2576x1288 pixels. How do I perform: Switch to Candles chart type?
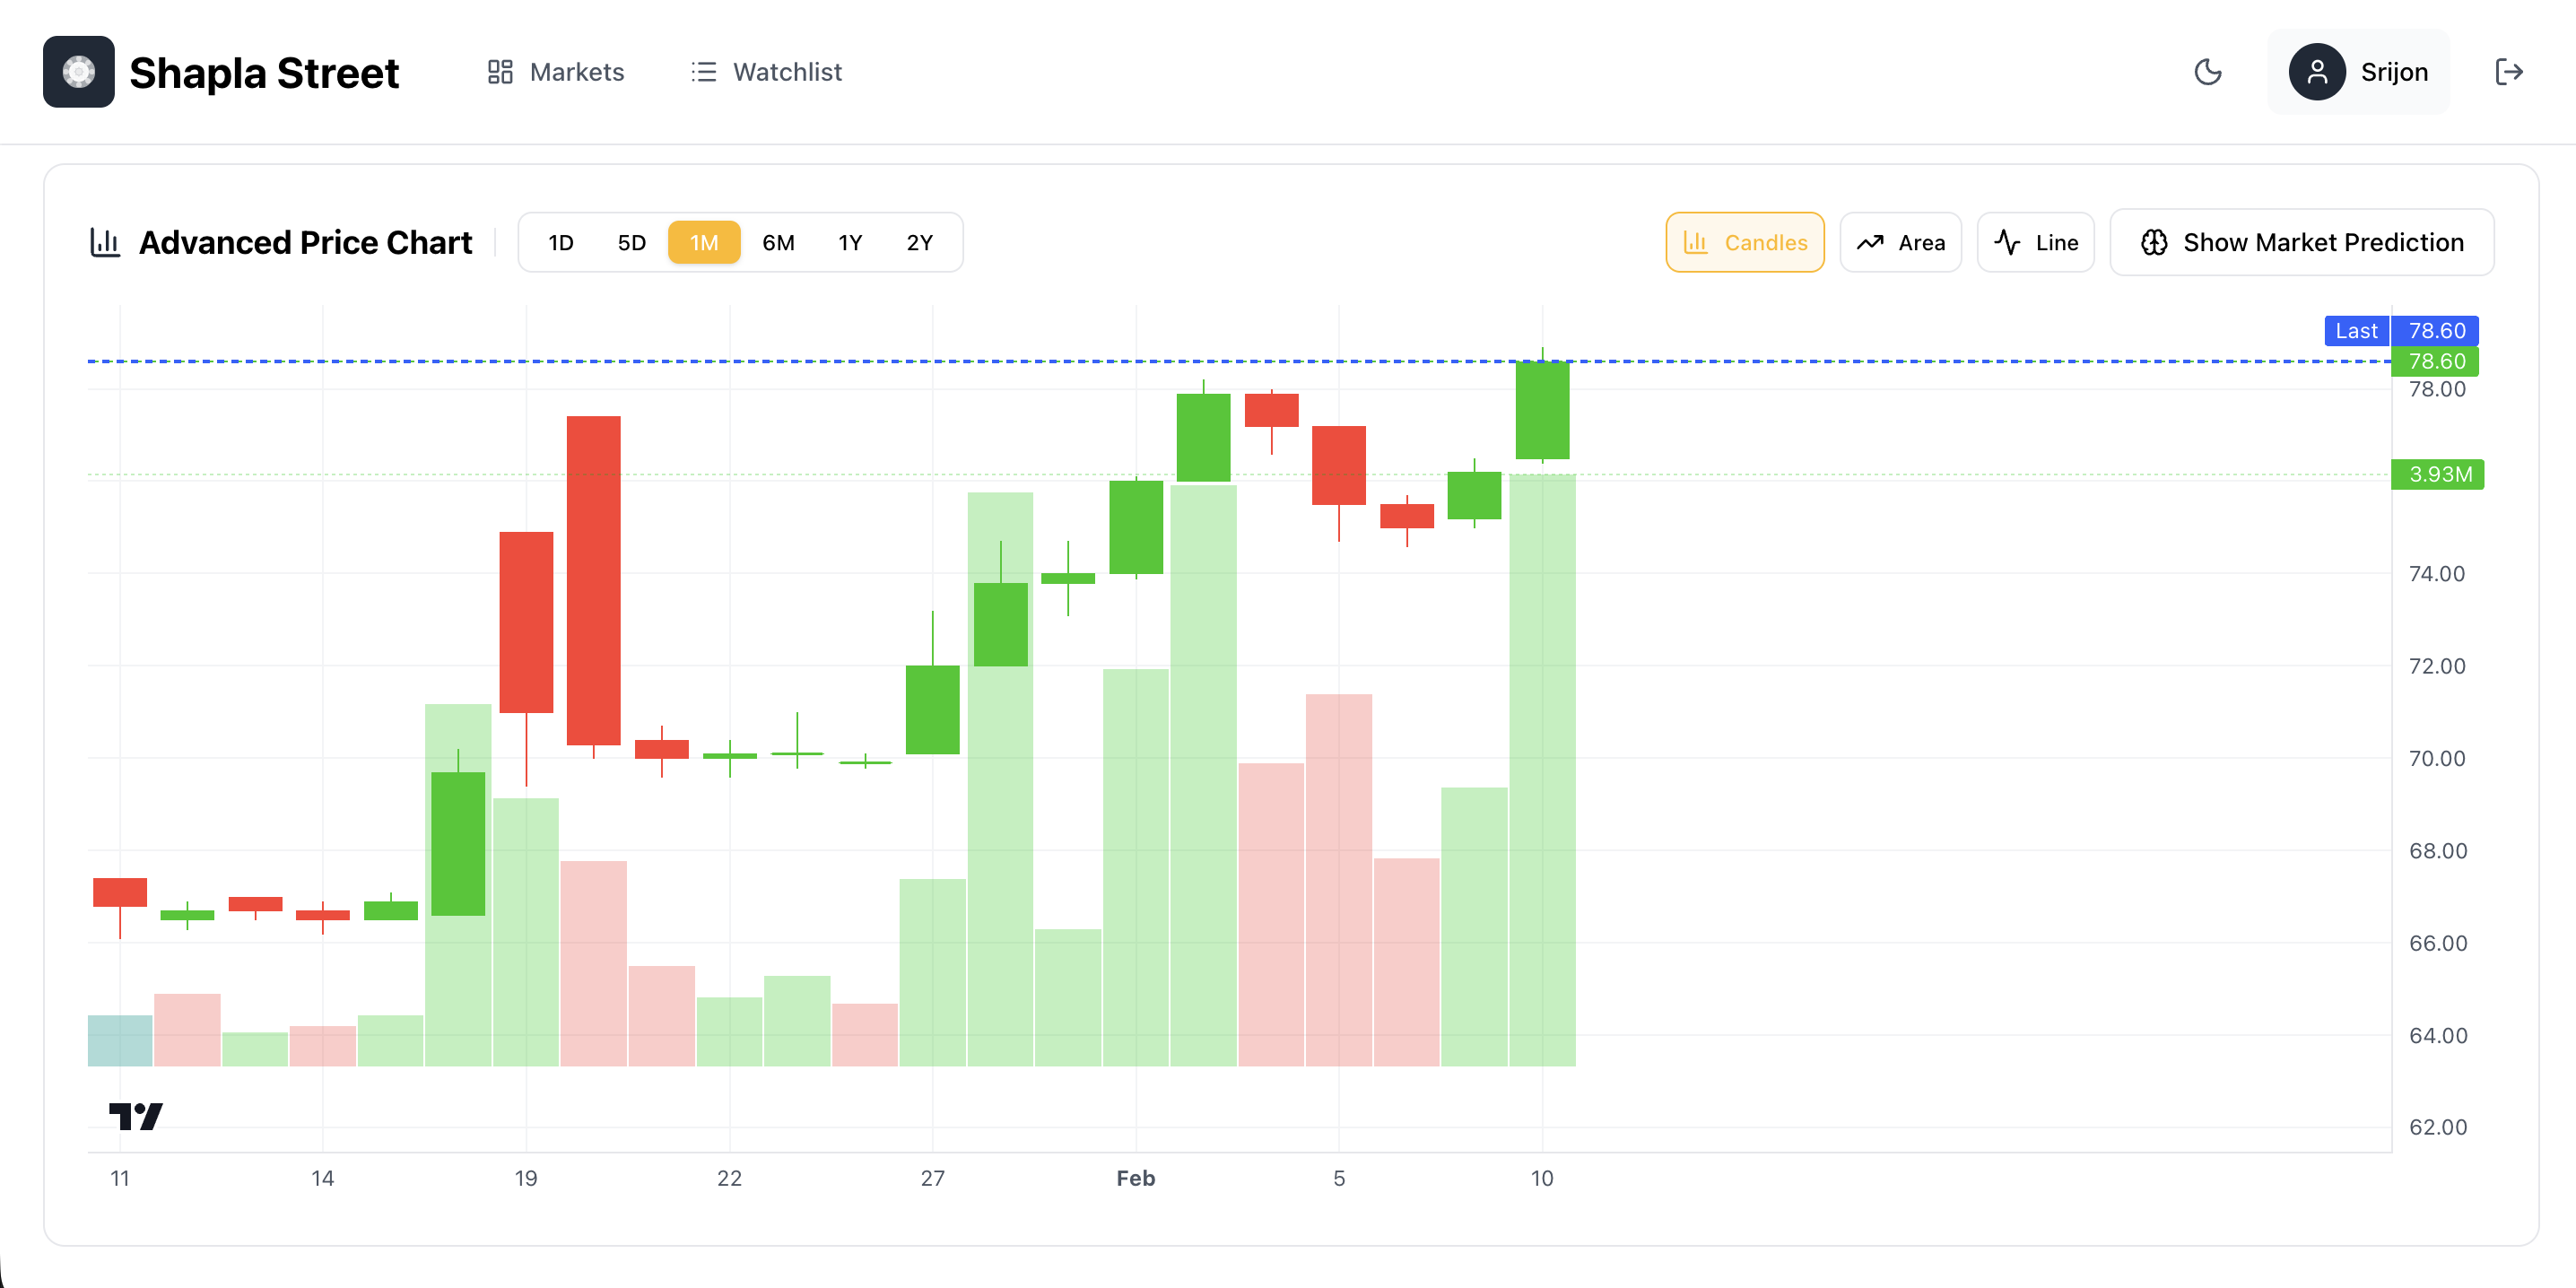[1744, 243]
